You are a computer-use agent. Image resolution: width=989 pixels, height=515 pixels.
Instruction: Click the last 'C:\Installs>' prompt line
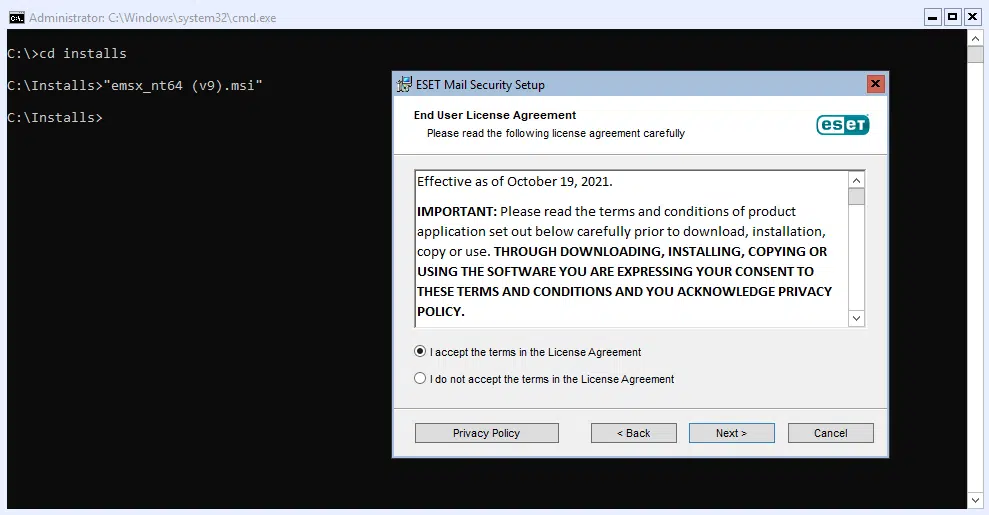point(55,117)
